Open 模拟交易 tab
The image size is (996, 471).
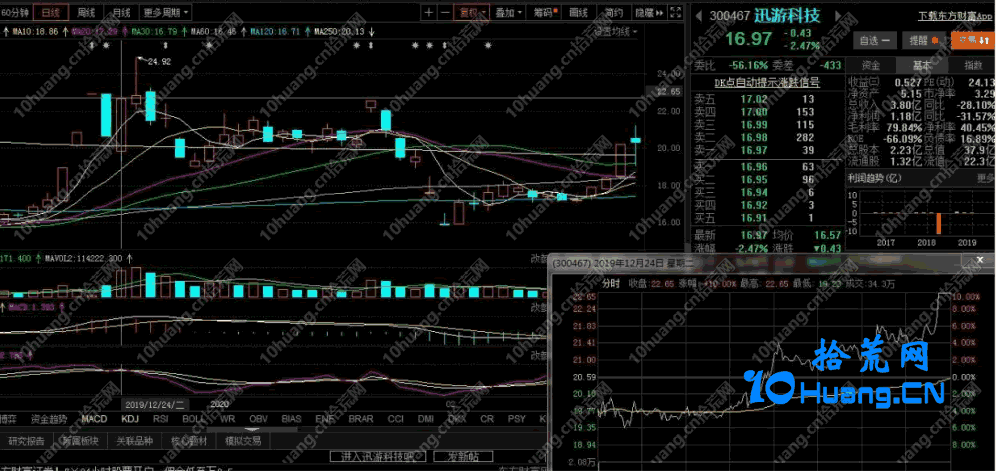tap(243, 440)
